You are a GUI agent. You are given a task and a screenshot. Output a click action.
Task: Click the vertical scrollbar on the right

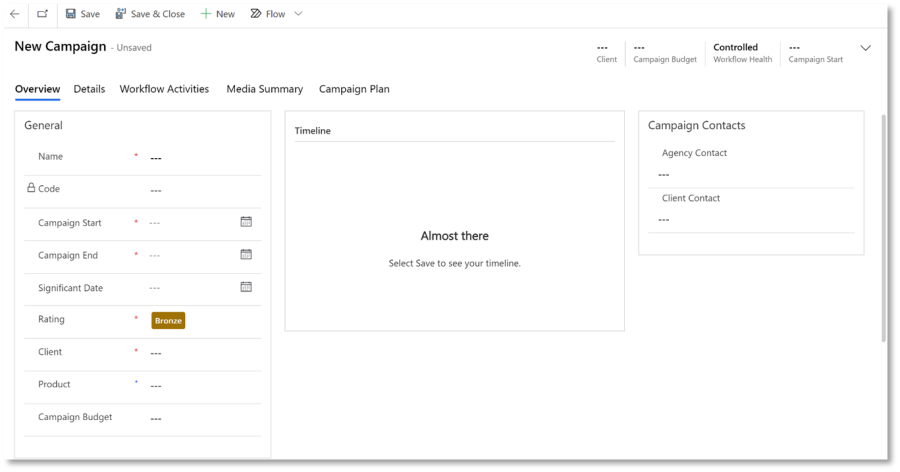coord(883,230)
